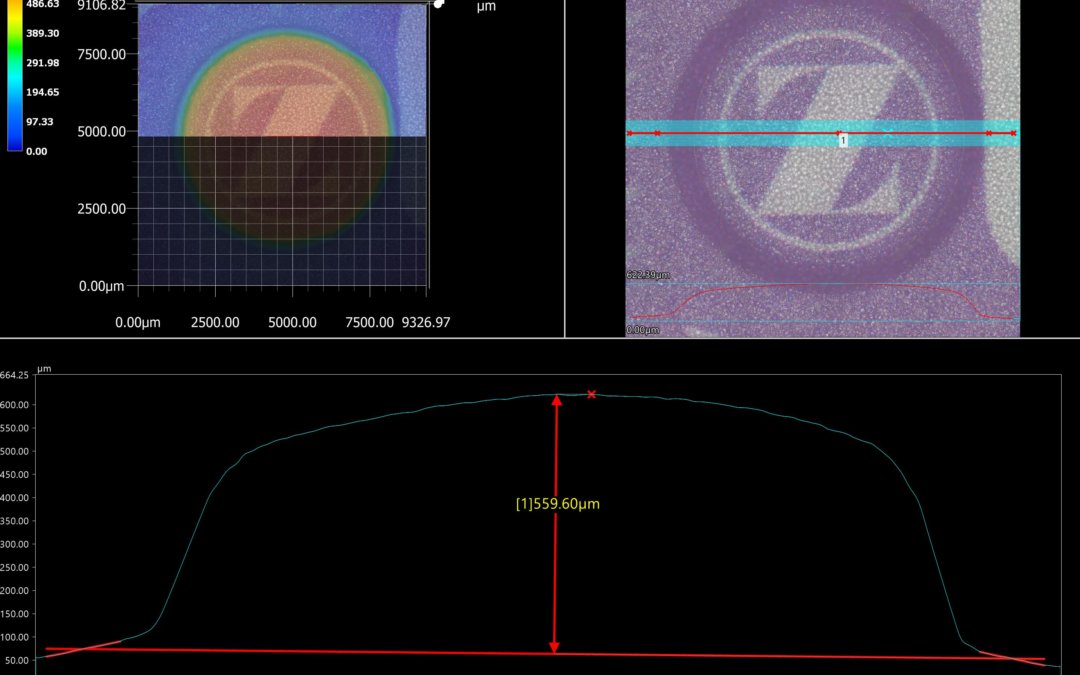1080x675 pixels.
Task: Click the "250.00" tick label on the profile graph
Action: point(14,568)
